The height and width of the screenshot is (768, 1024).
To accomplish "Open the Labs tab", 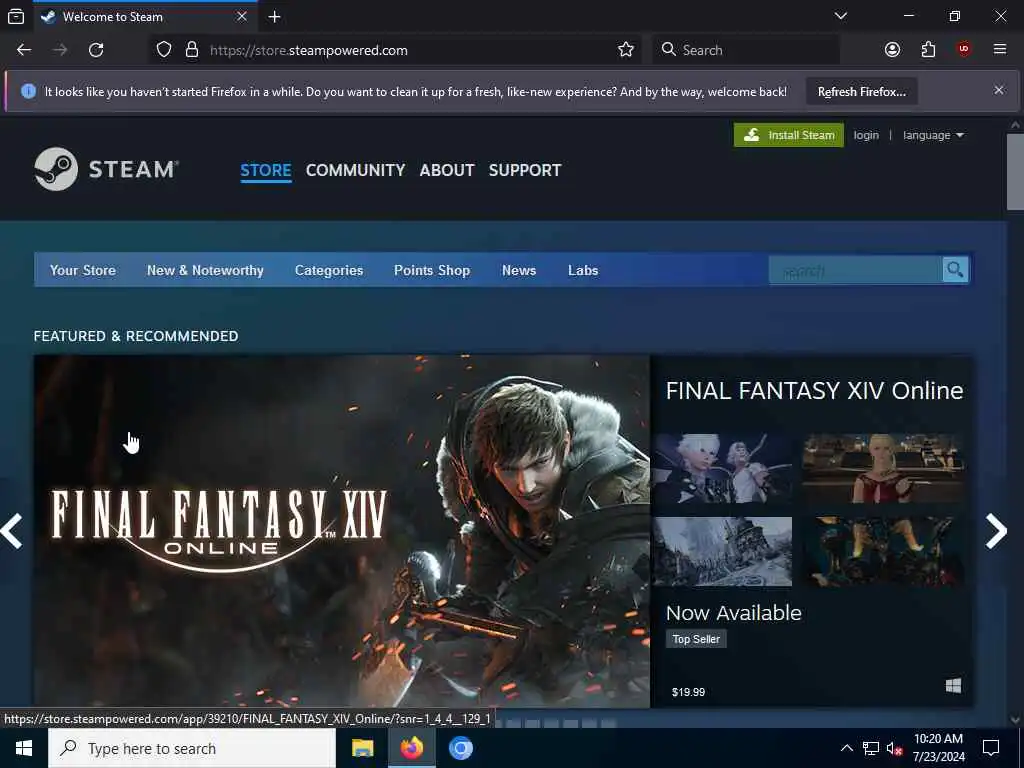I will click(x=583, y=270).
